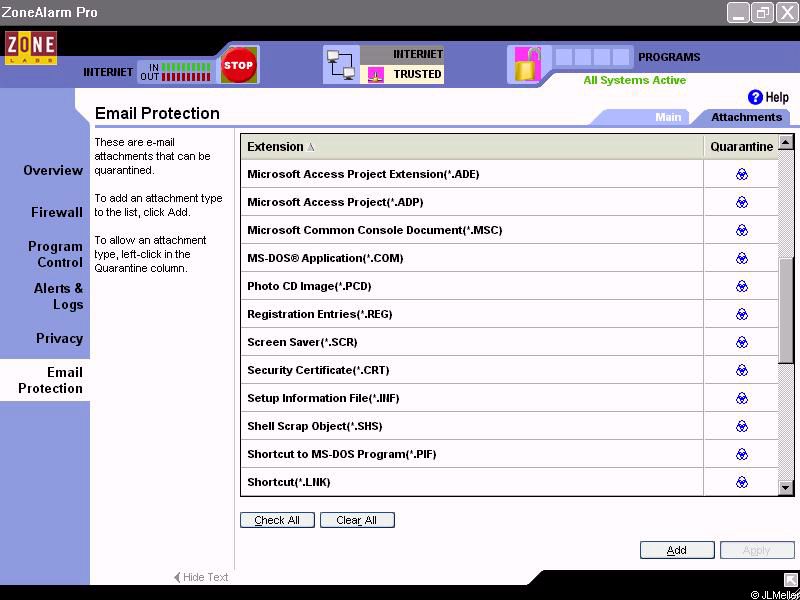
Task: Restore the ZoneAlarm Pro window size
Action: pyautogui.click(x=763, y=12)
